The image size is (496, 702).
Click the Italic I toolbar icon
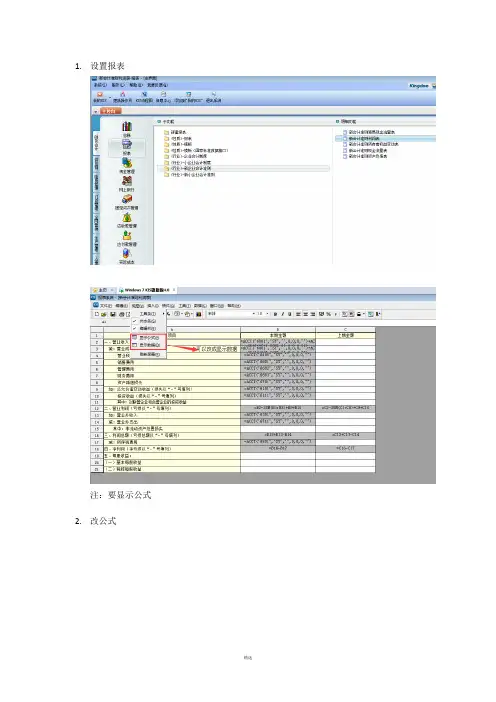[282, 314]
